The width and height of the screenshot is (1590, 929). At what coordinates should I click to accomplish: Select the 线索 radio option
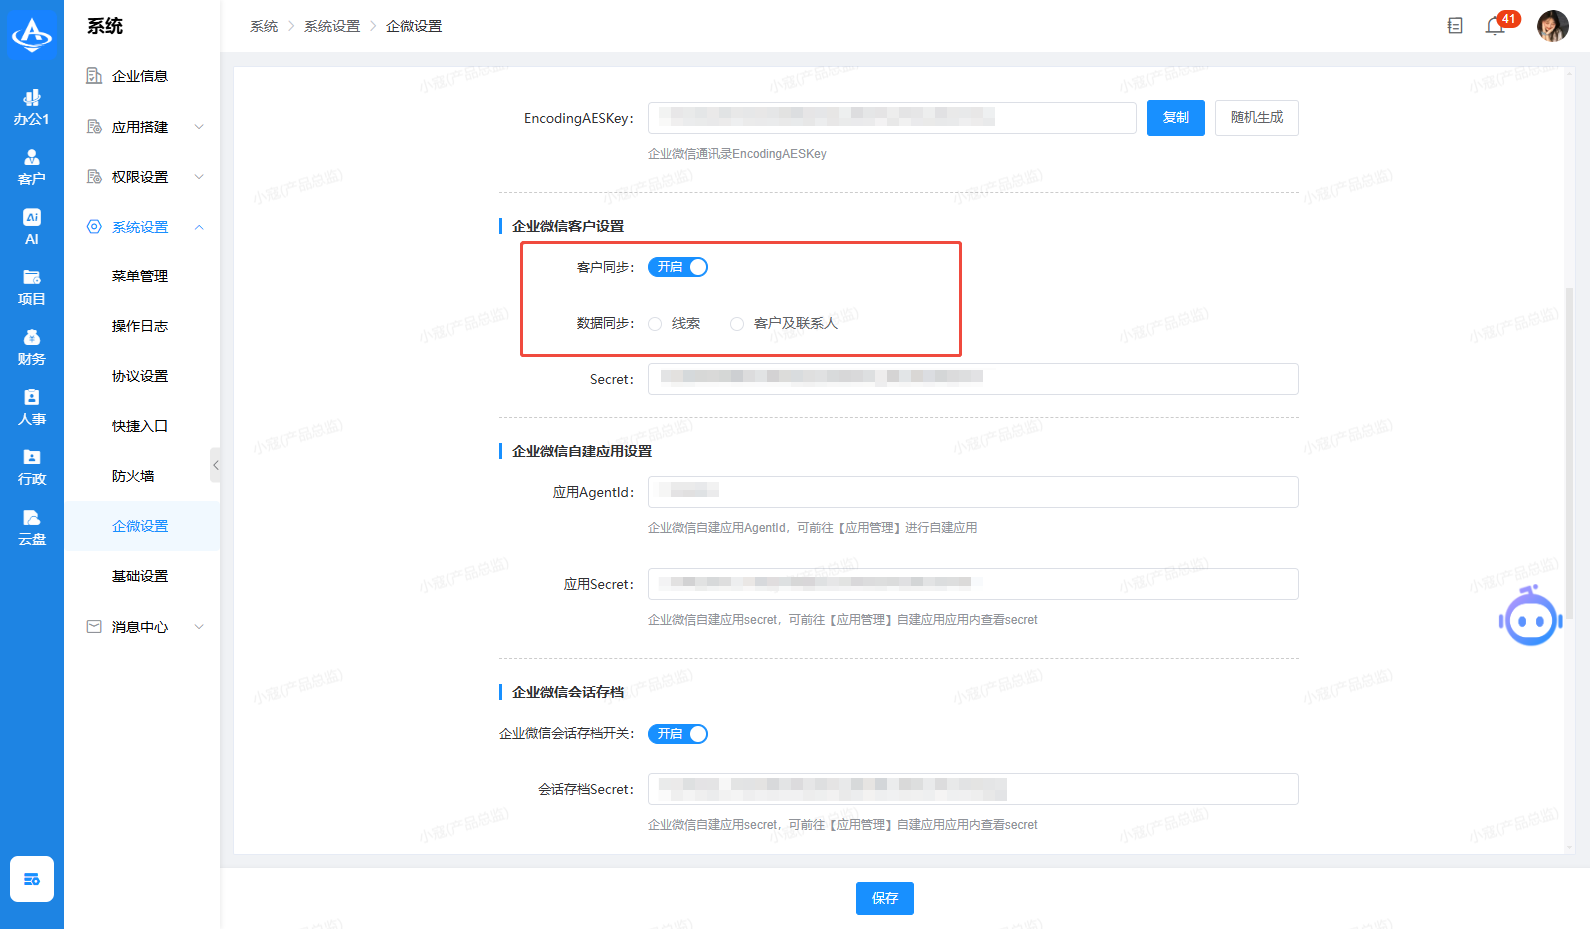pos(655,324)
